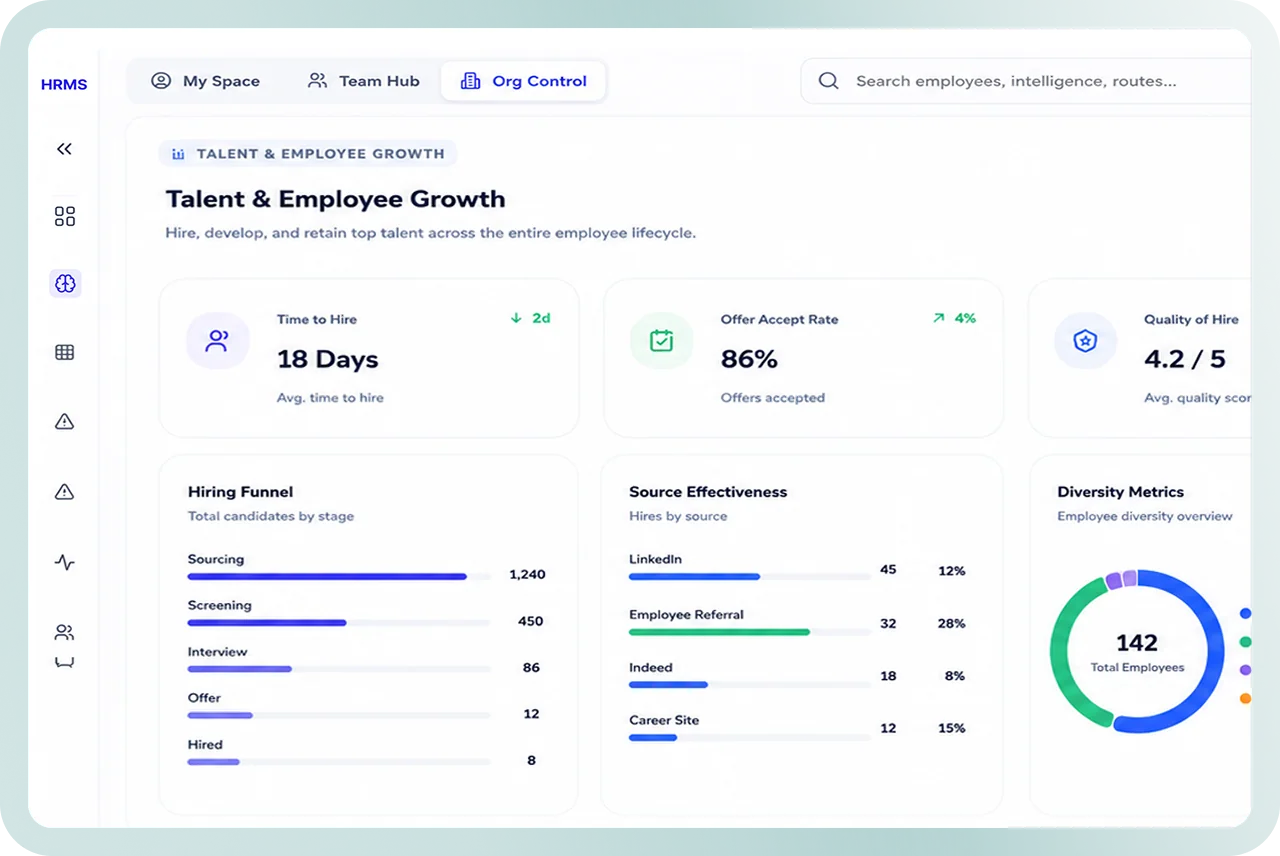Click the "Diversity Metrics" card title
This screenshot has height=856, width=1280.
click(1120, 492)
